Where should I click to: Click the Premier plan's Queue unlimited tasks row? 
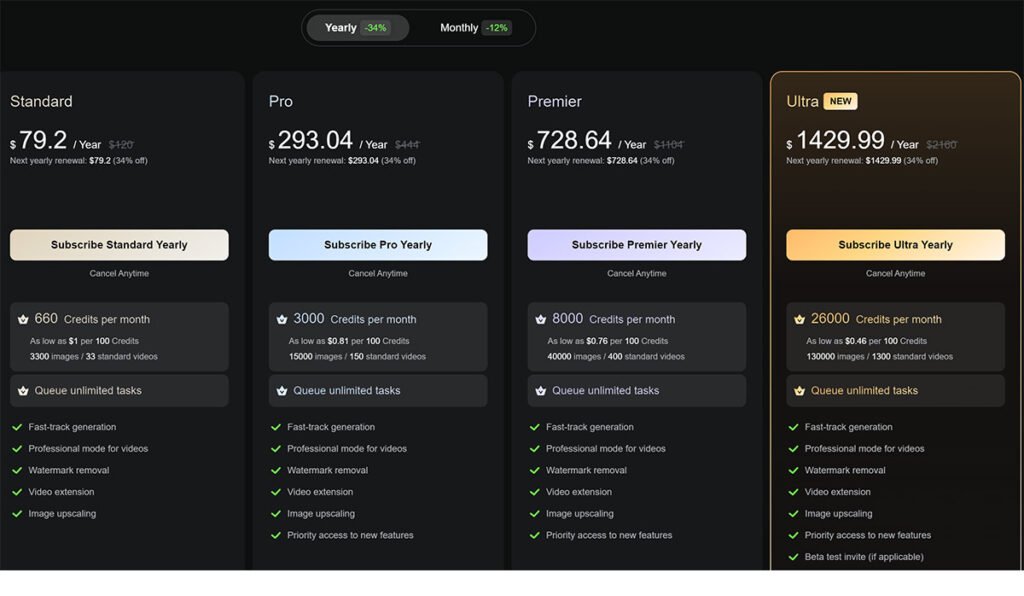(x=636, y=391)
